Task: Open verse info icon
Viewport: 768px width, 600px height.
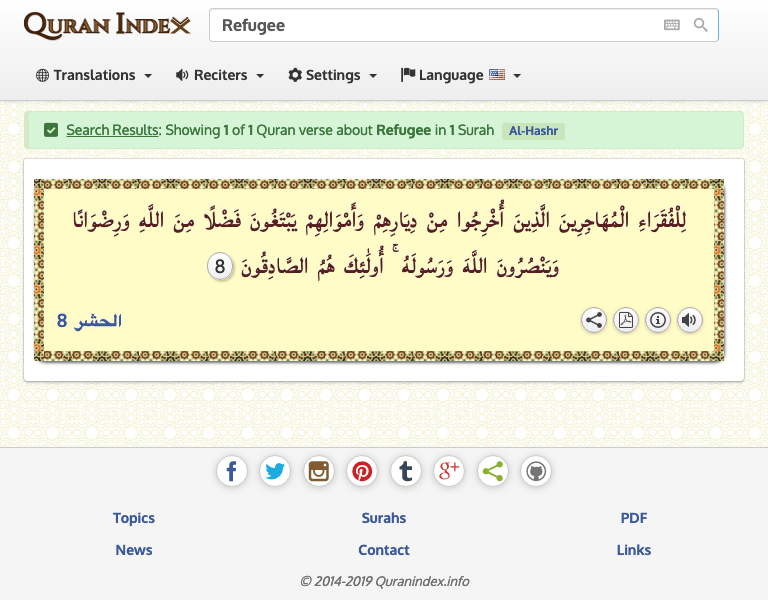Action: point(657,320)
